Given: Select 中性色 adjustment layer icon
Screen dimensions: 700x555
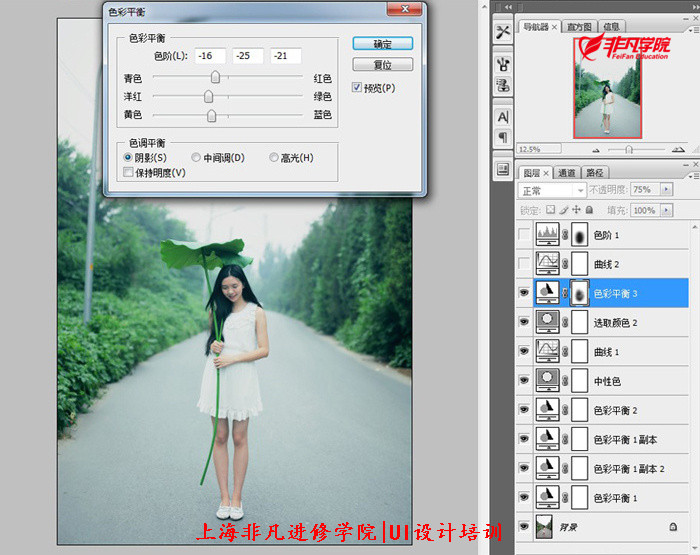Looking at the screenshot, I should (547, 380).
